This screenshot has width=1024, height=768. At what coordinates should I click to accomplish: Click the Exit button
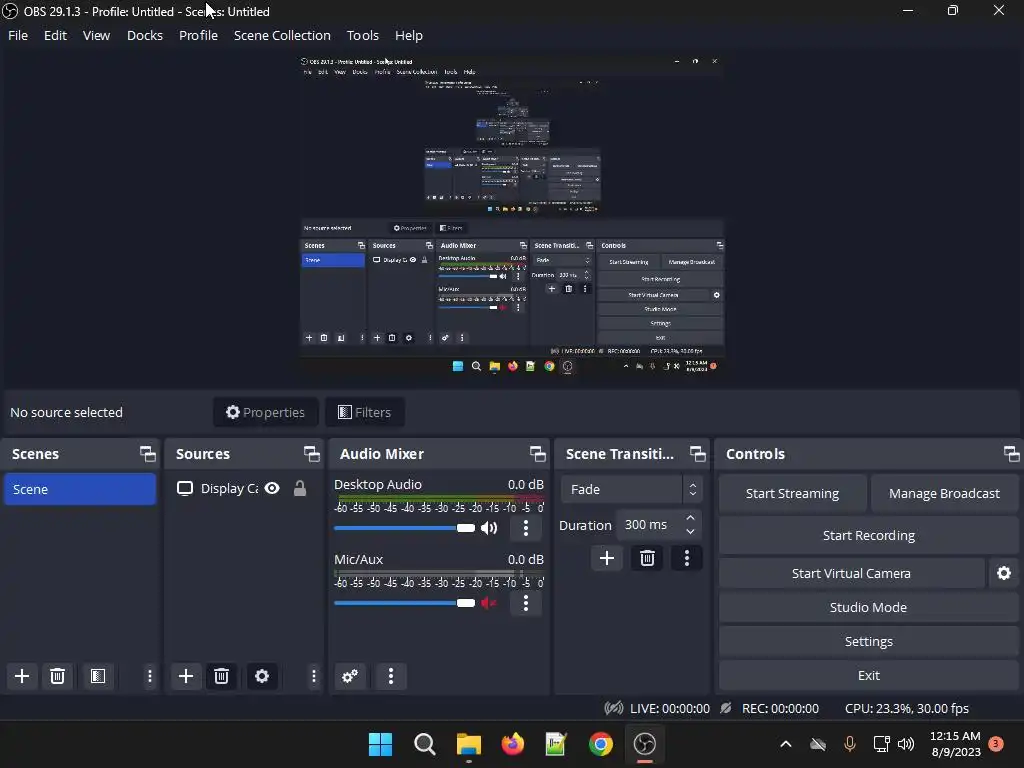coord(868,675)
